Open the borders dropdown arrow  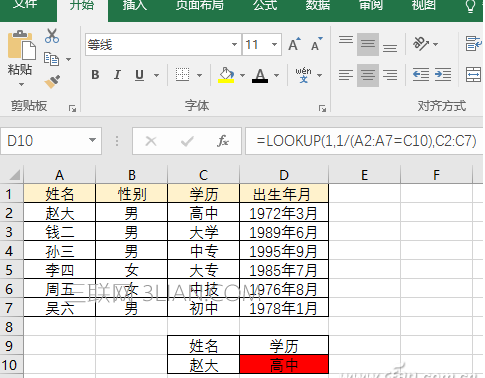point(199,75)
